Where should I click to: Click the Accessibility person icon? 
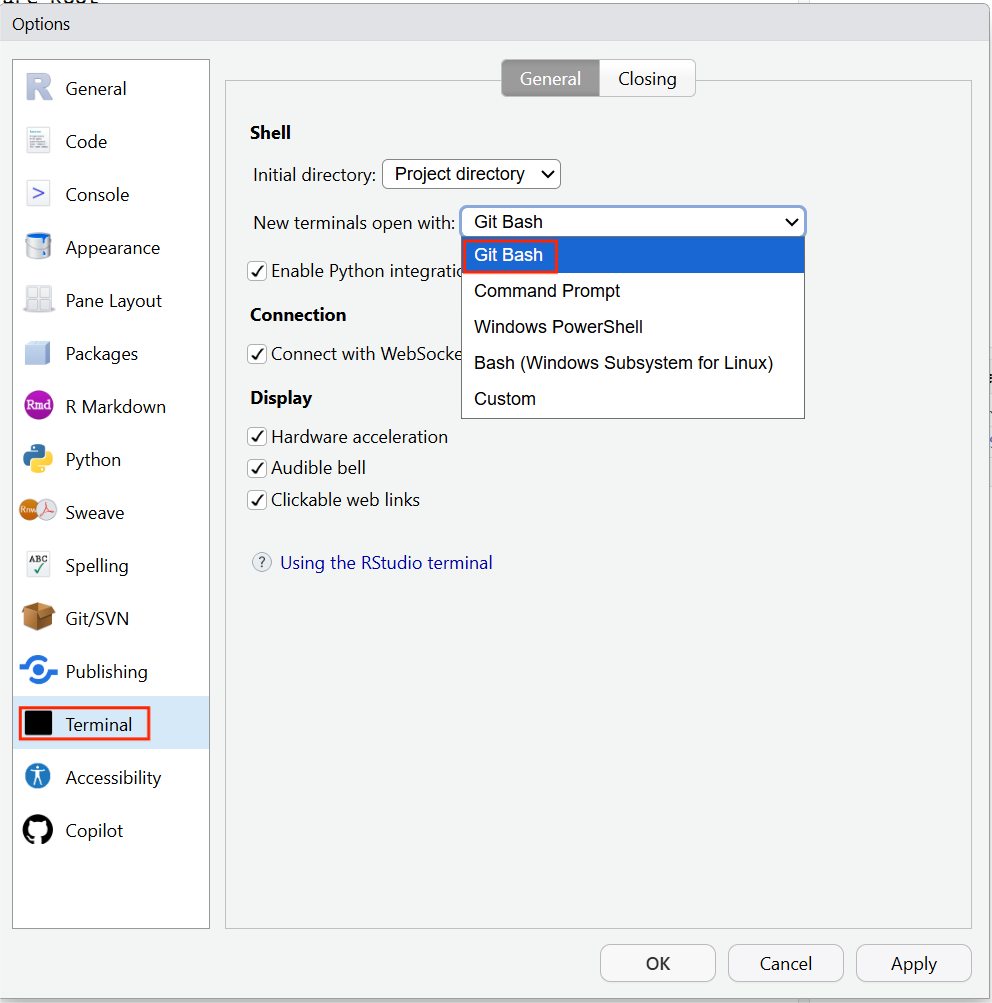38,777
